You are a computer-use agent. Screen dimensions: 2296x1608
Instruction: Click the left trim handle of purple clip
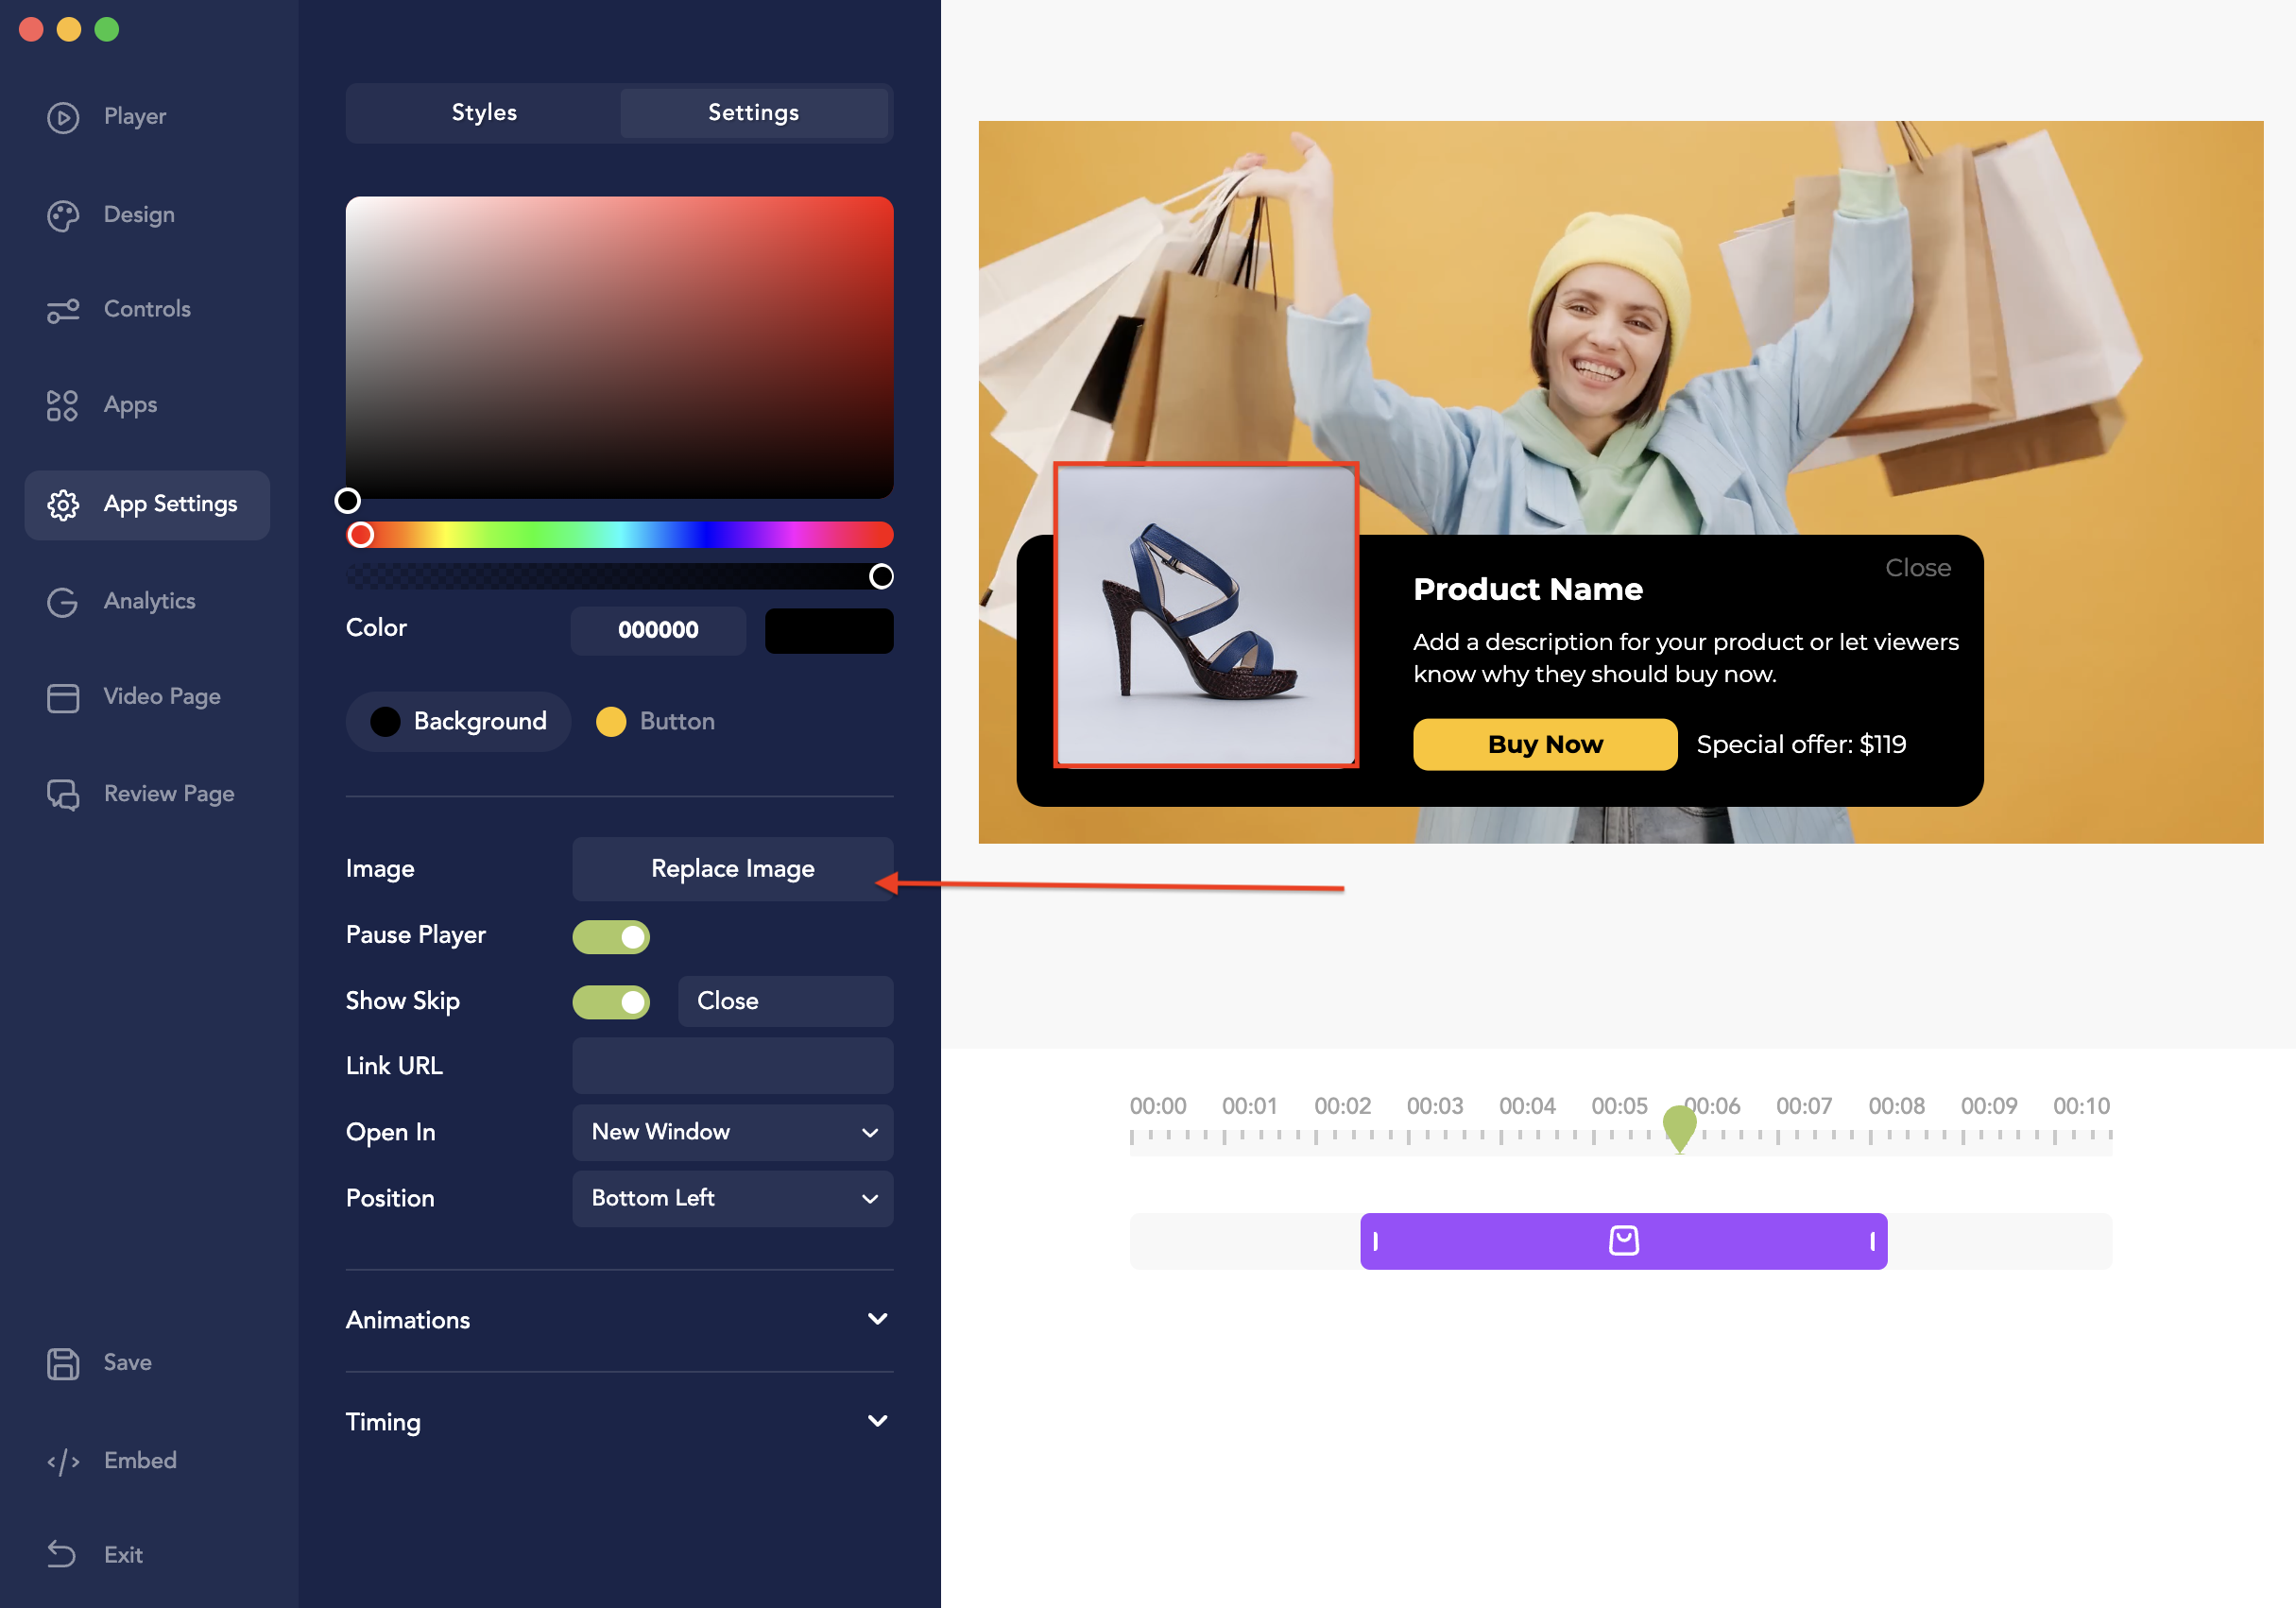pyautogui.click(x=1376, y=1241)
